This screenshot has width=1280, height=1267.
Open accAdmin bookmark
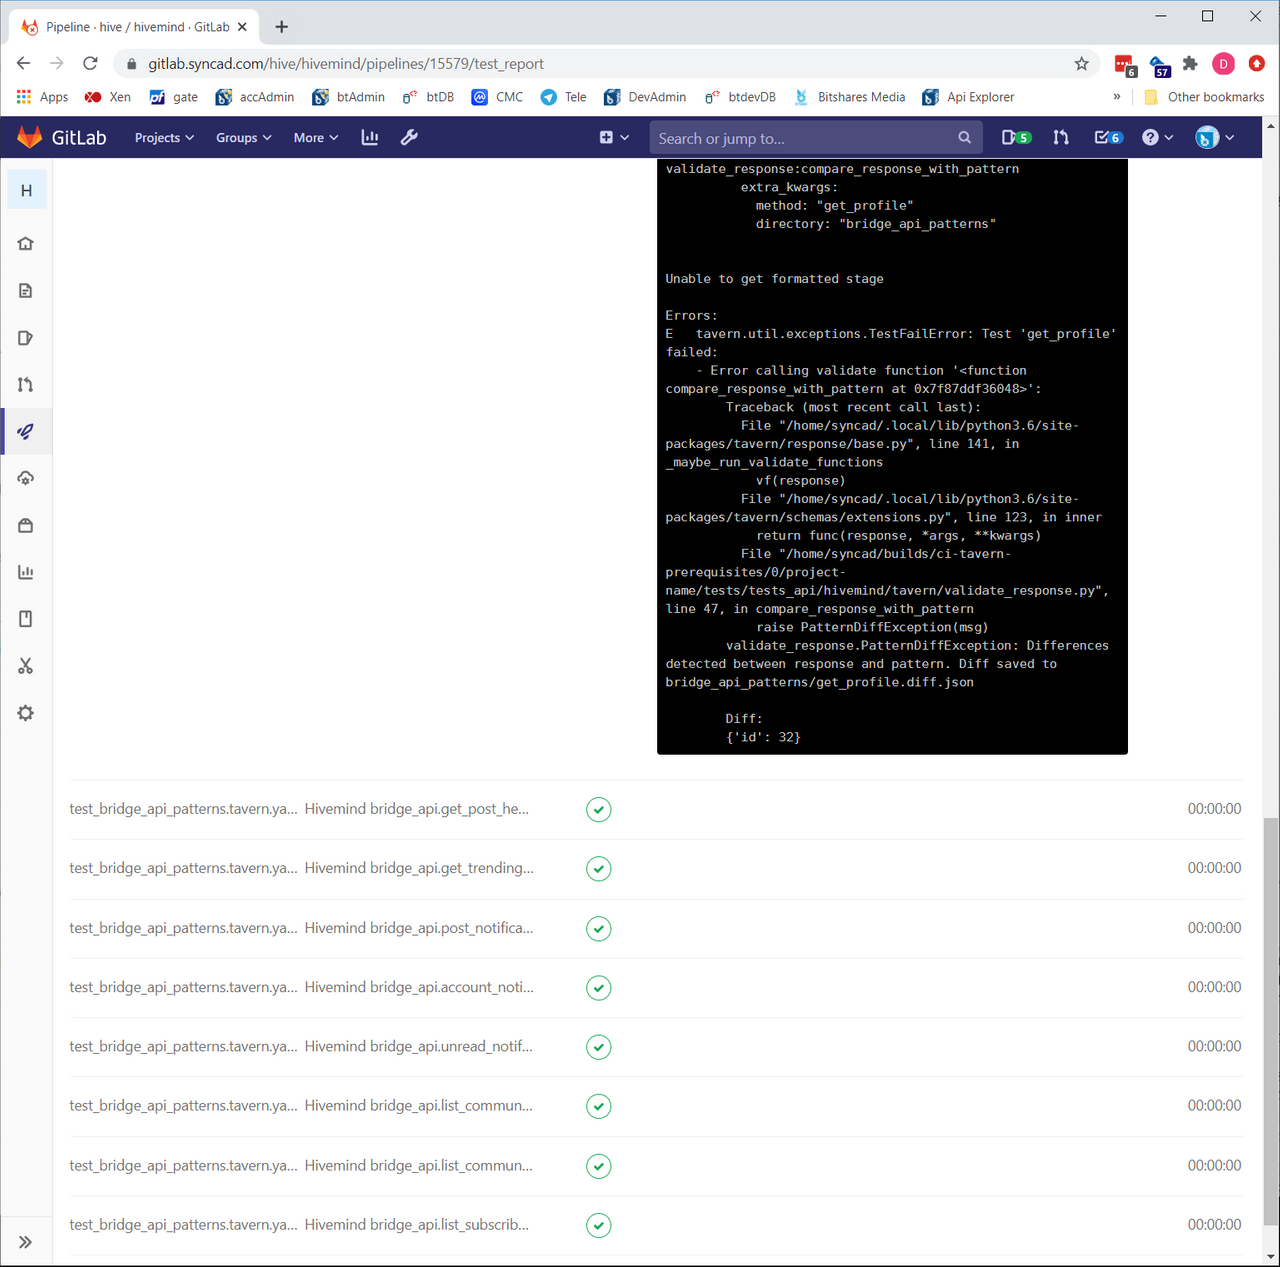pyautogui.click(x=255, y=97)
